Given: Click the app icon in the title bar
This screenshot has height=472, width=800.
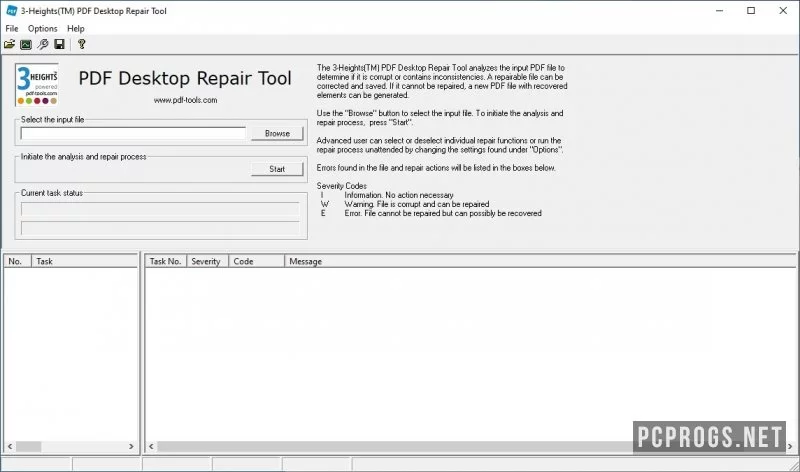Looking at the screenshot, I should tap(11, 11).
